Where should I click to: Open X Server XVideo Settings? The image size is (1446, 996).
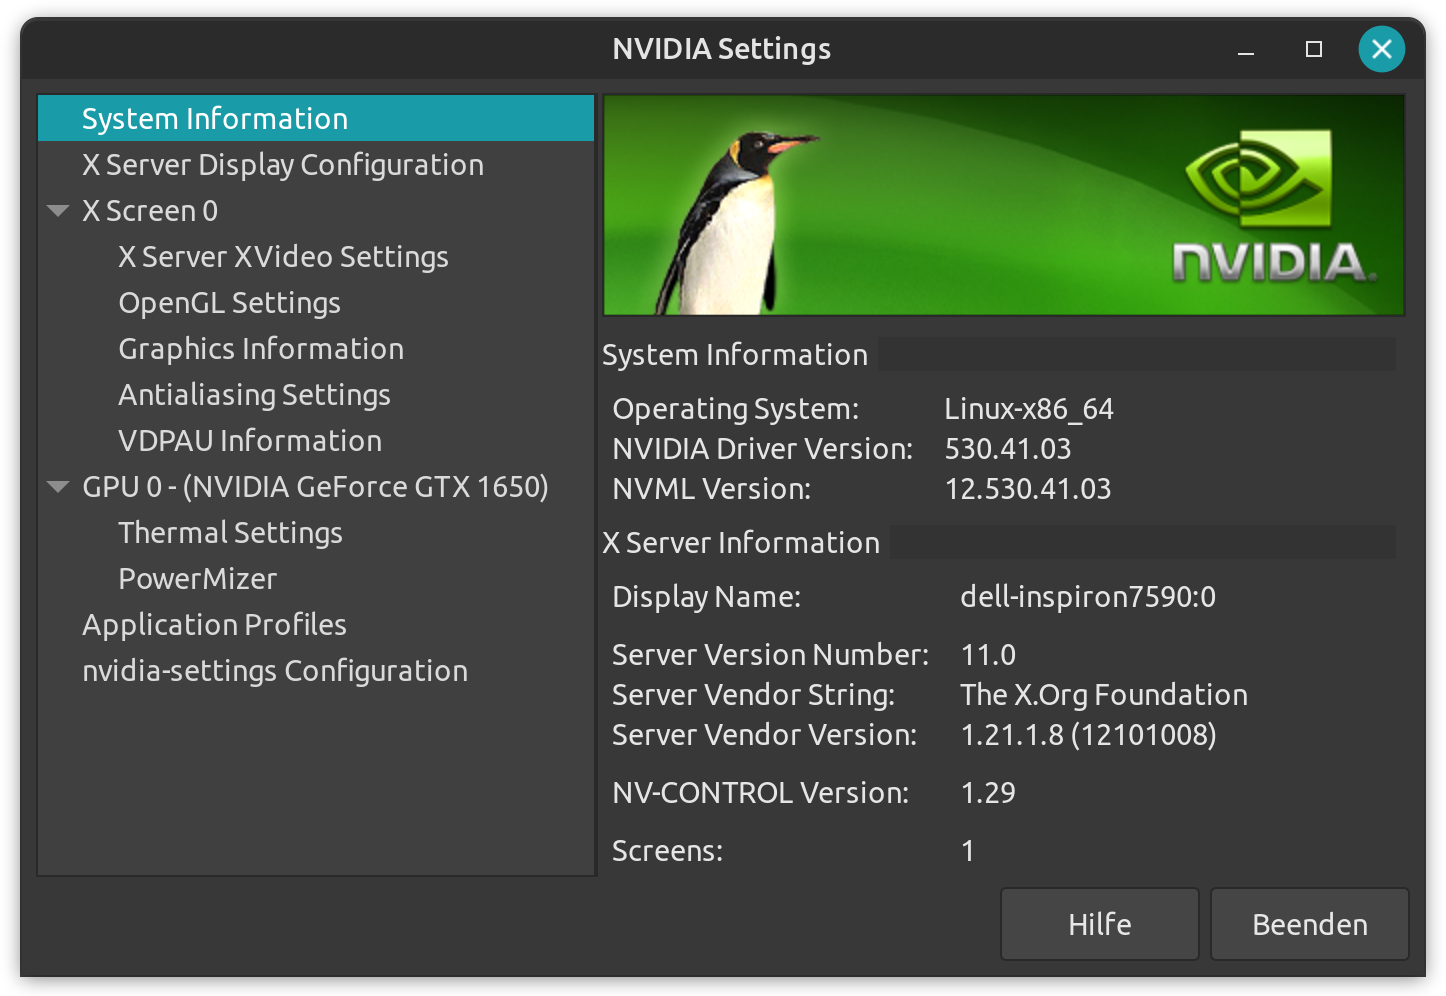click(x=283, y=257)
